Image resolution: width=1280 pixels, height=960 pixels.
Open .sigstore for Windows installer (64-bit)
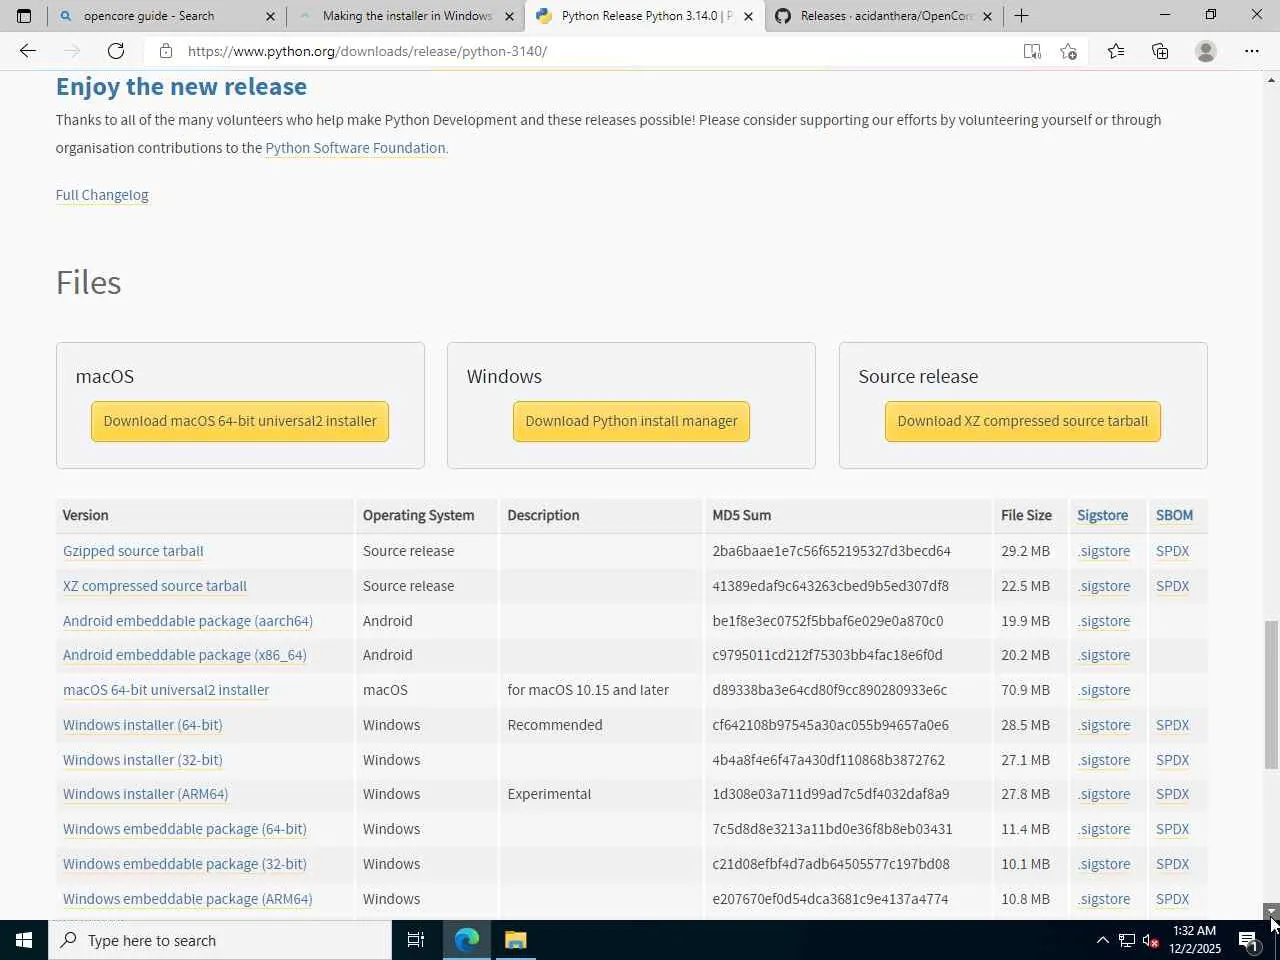click(x=1104, y=725)
